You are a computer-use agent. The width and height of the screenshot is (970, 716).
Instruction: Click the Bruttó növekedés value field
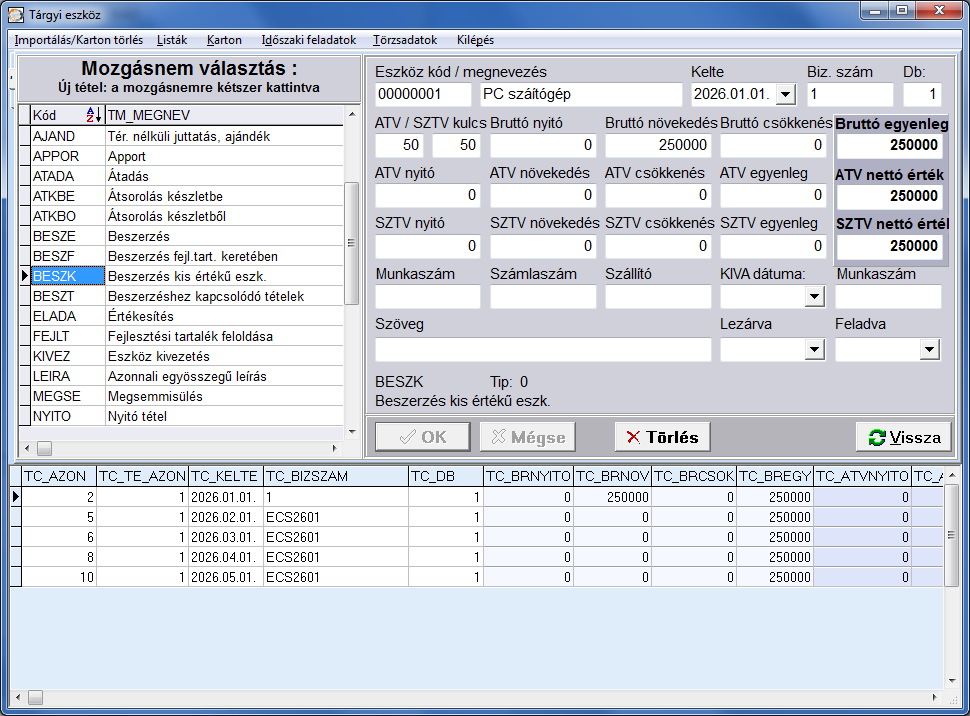(x=658, y=145)
